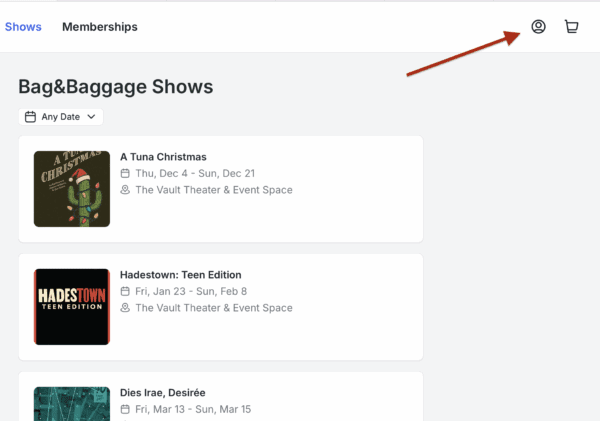Switch to the Memberships tab
The width and height of the screenshot is (600, 421).
pos(100,27)
